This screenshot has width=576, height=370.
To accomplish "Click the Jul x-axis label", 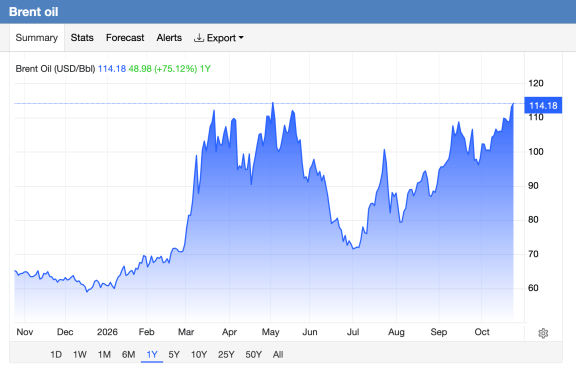I will tap(353, 332).
